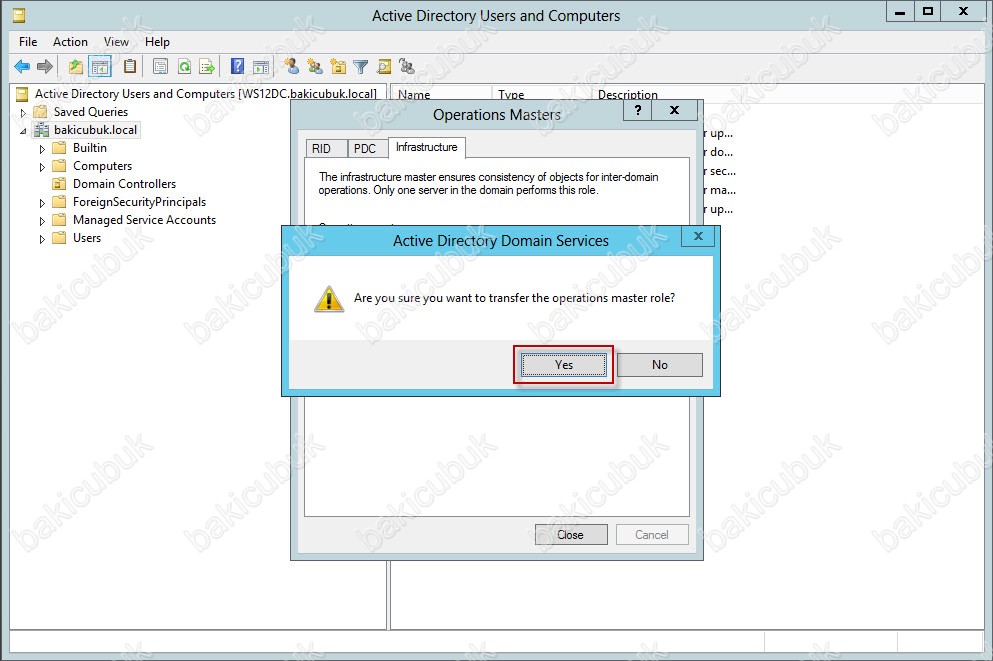Click the Export List toolbar icon

tap(206, 66)
